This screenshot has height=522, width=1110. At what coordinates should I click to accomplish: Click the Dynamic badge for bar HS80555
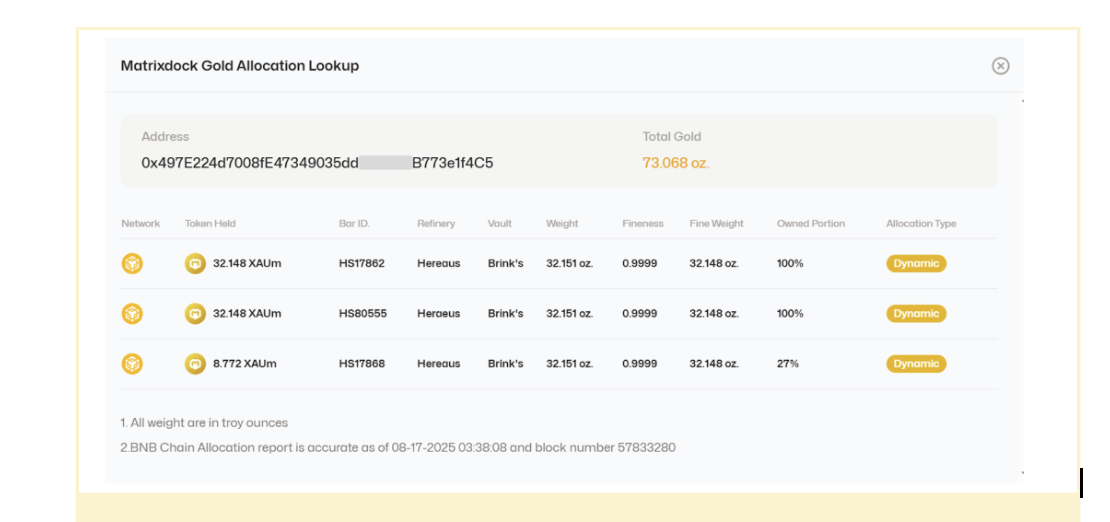point(915,314)
